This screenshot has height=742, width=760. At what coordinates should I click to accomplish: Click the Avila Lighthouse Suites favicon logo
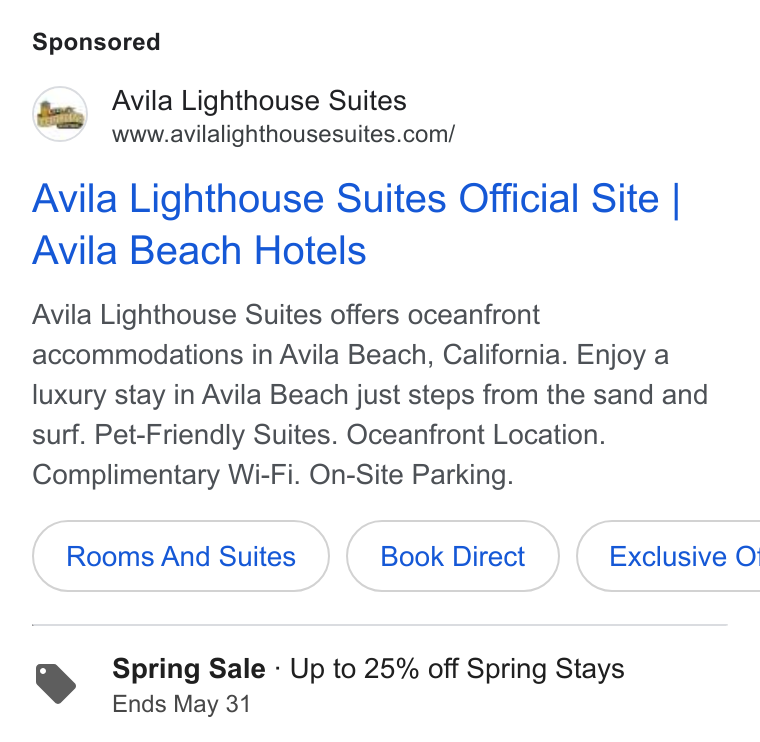tap(60, 114)
